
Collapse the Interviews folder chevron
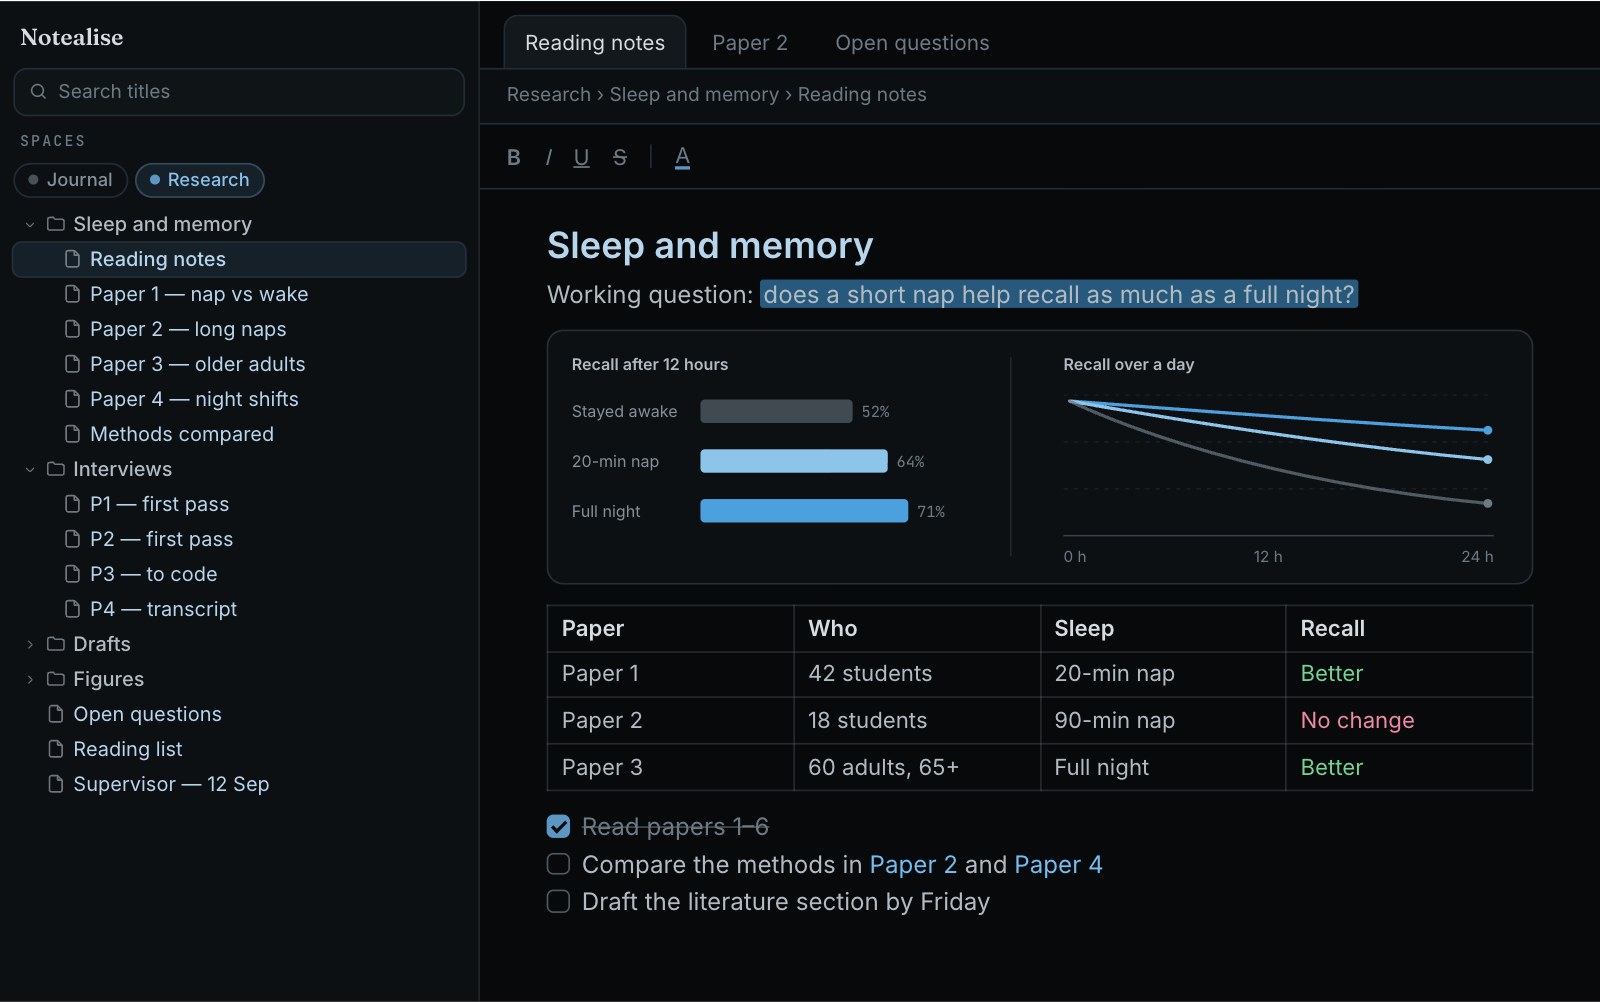30,469
